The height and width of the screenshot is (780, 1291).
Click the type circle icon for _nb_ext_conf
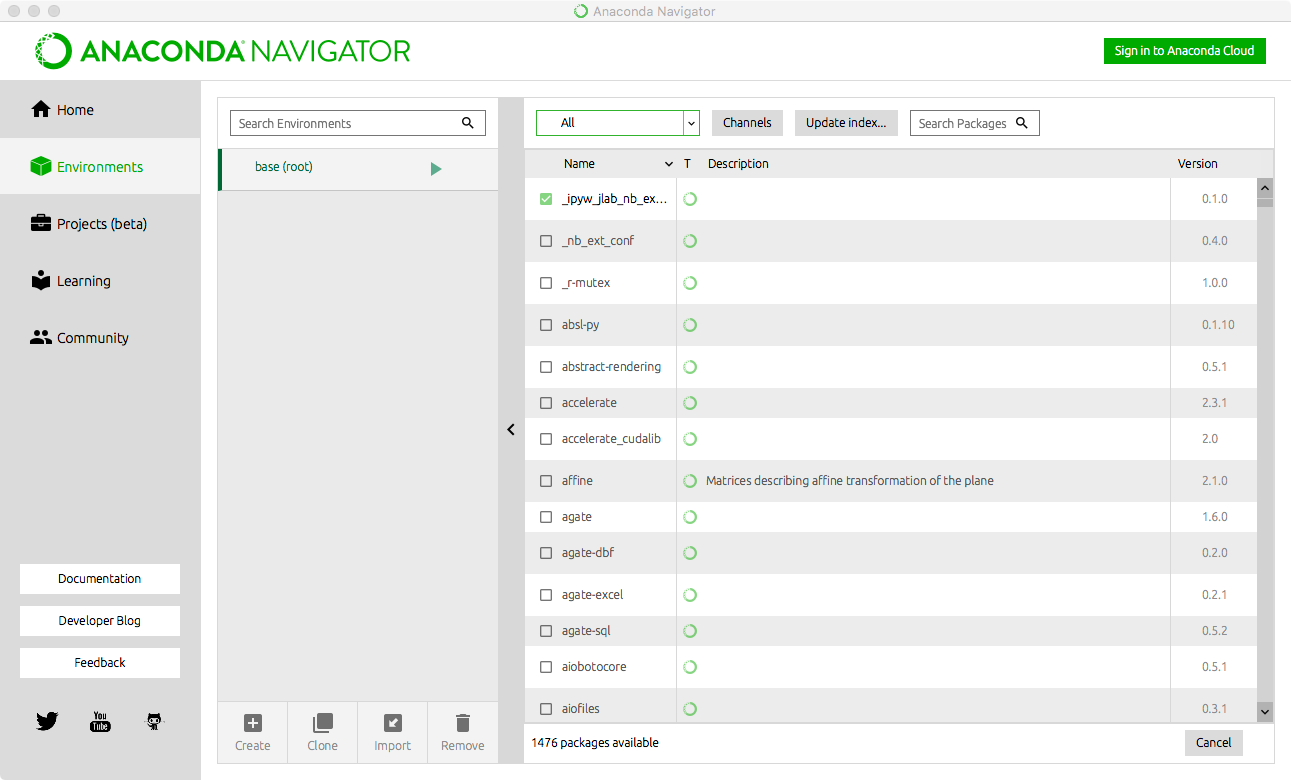[x=690, y=241]
